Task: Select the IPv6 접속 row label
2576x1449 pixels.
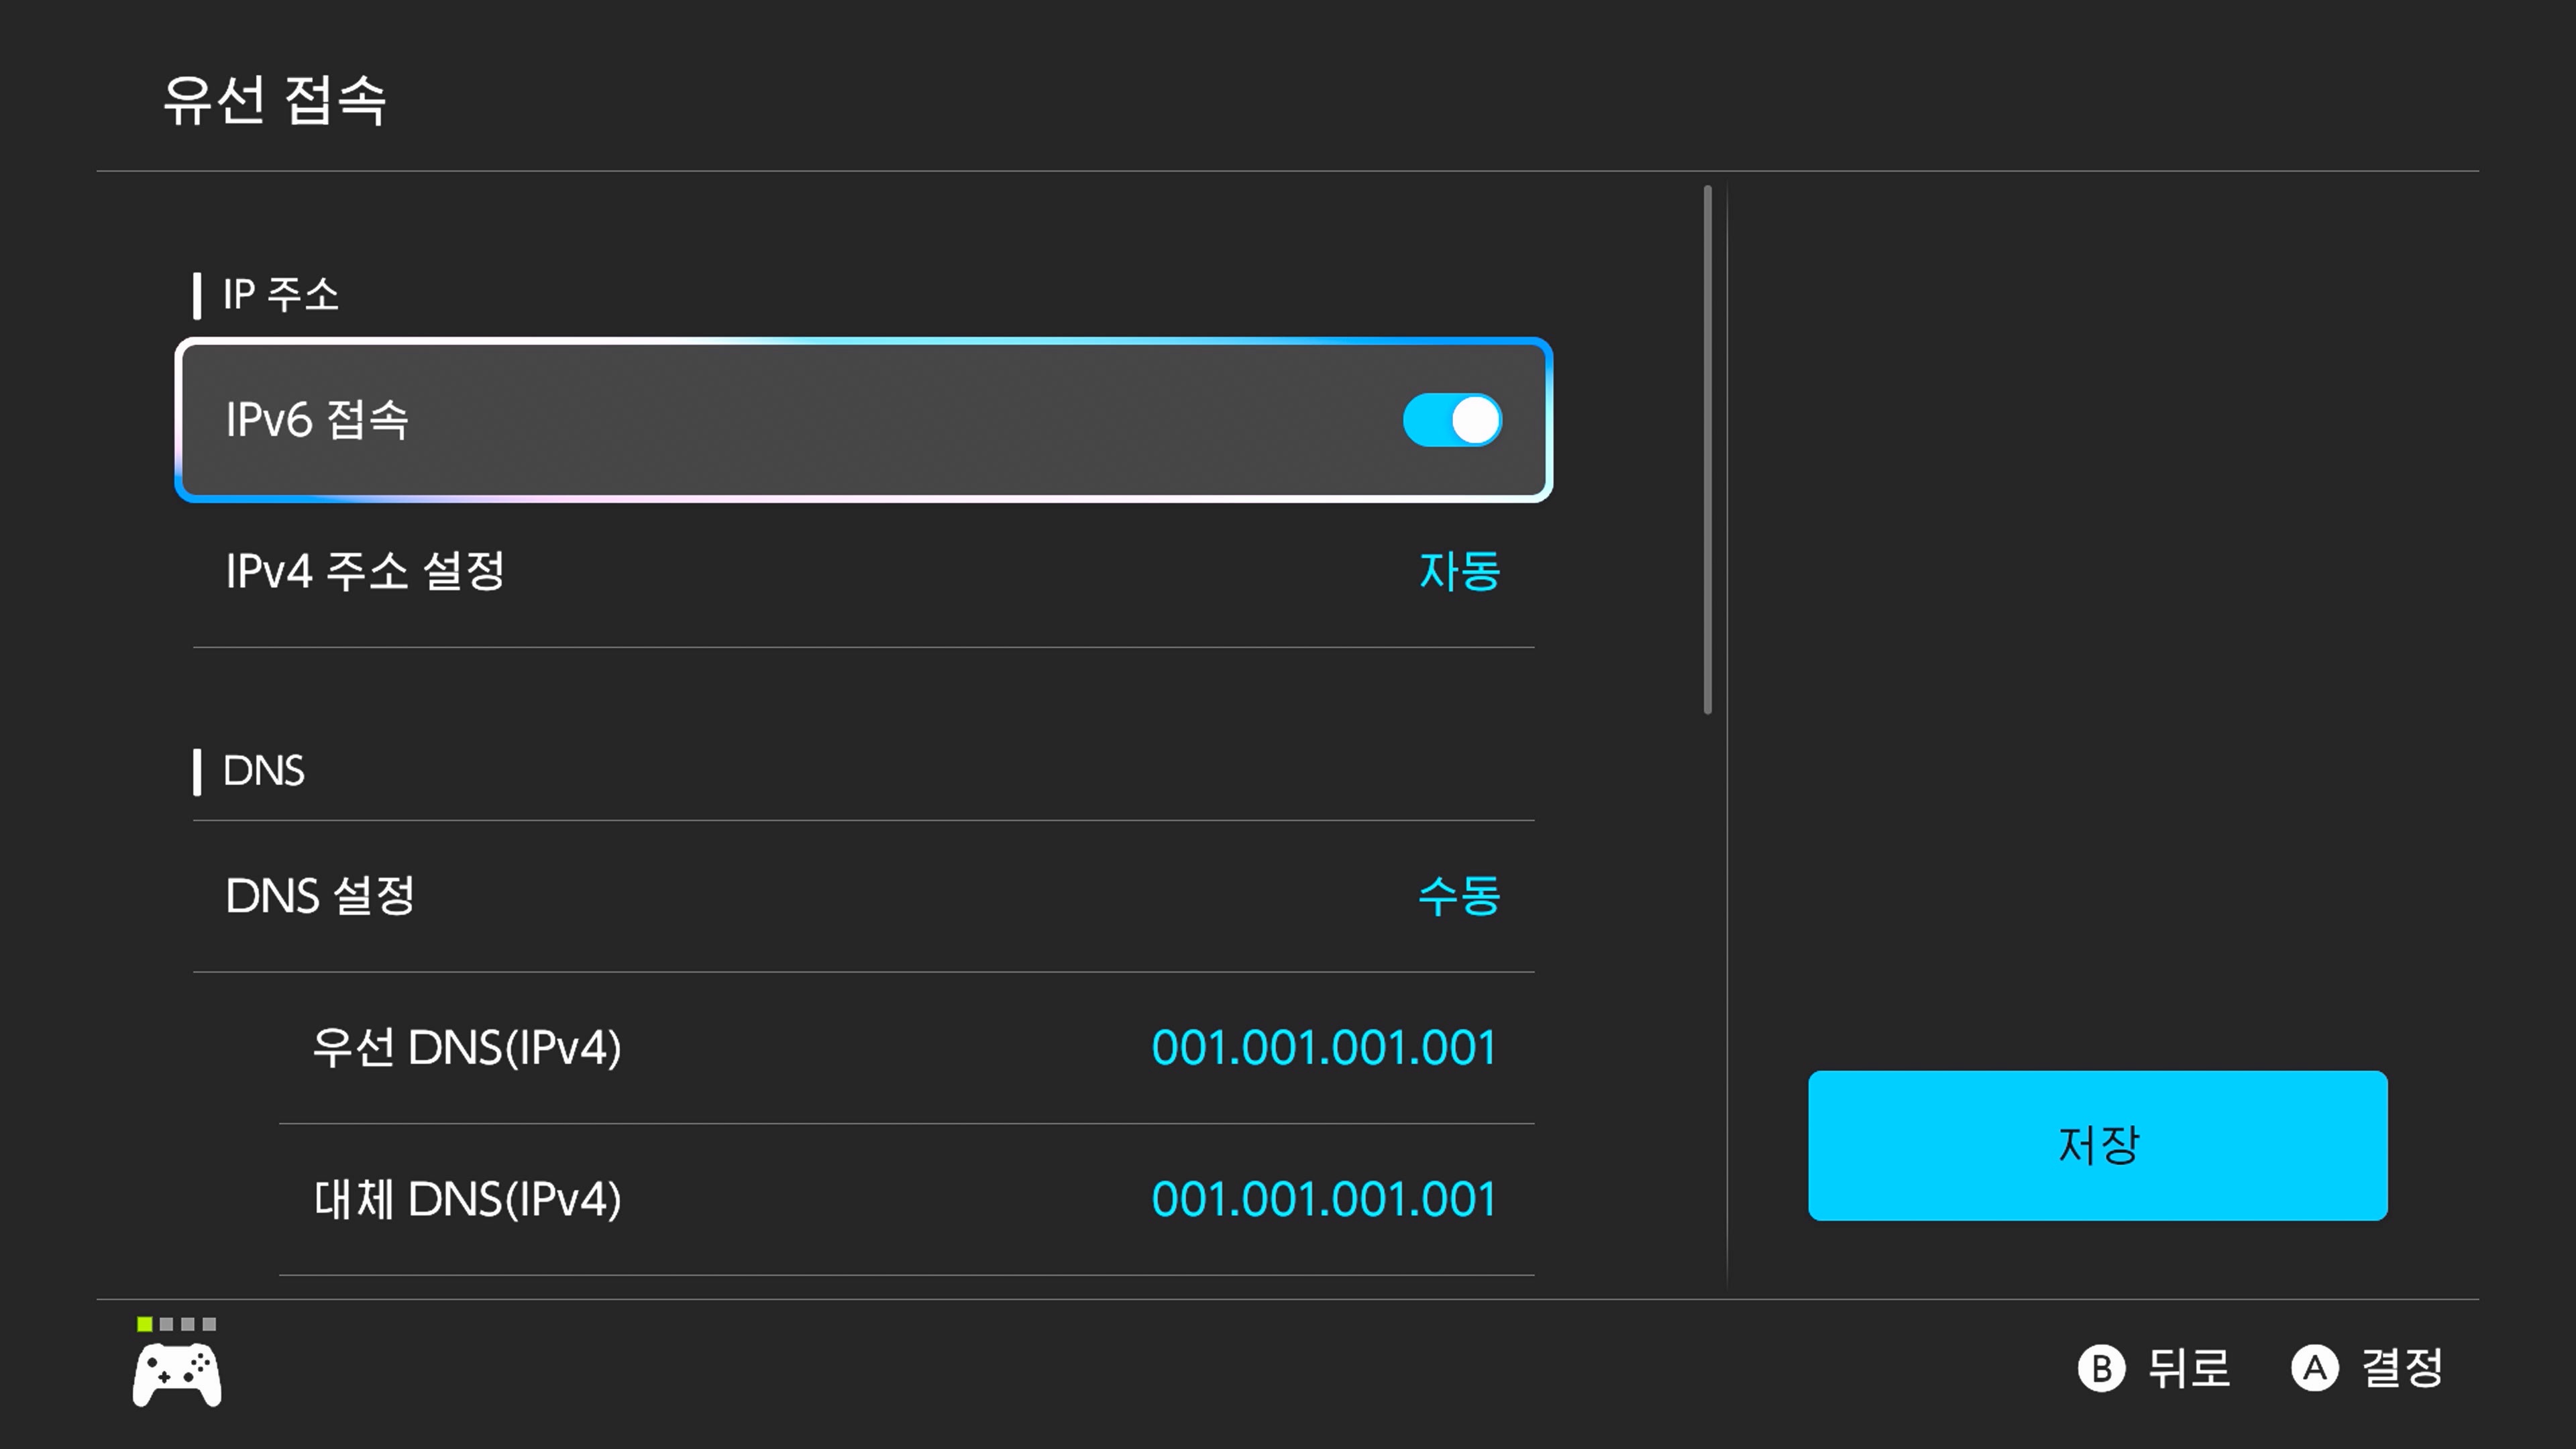Action: [317, 420]
